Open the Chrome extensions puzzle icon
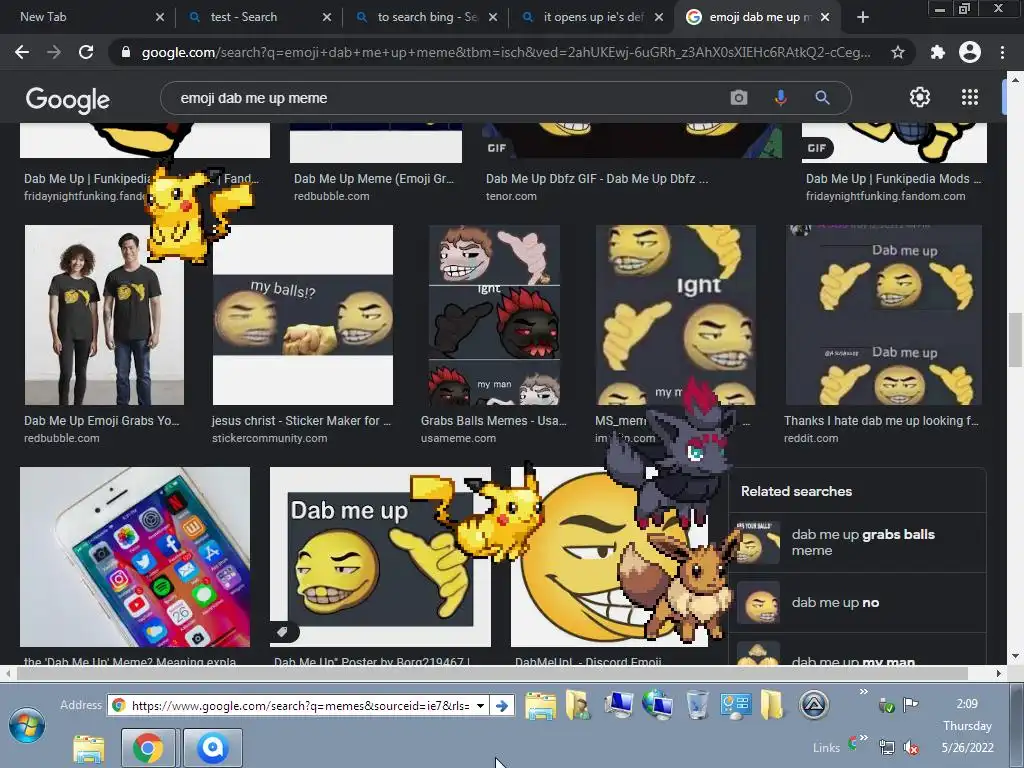 [x=938, y=52]
